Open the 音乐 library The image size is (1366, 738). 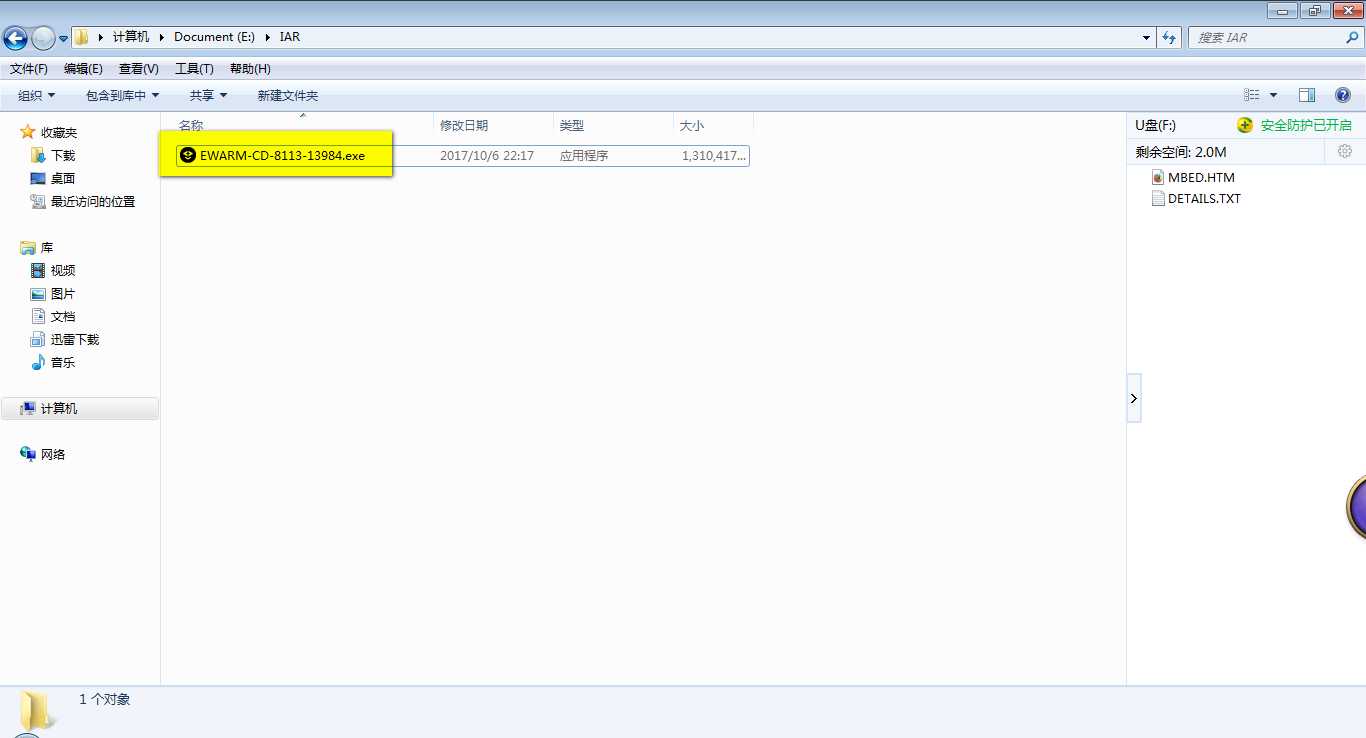63,362
